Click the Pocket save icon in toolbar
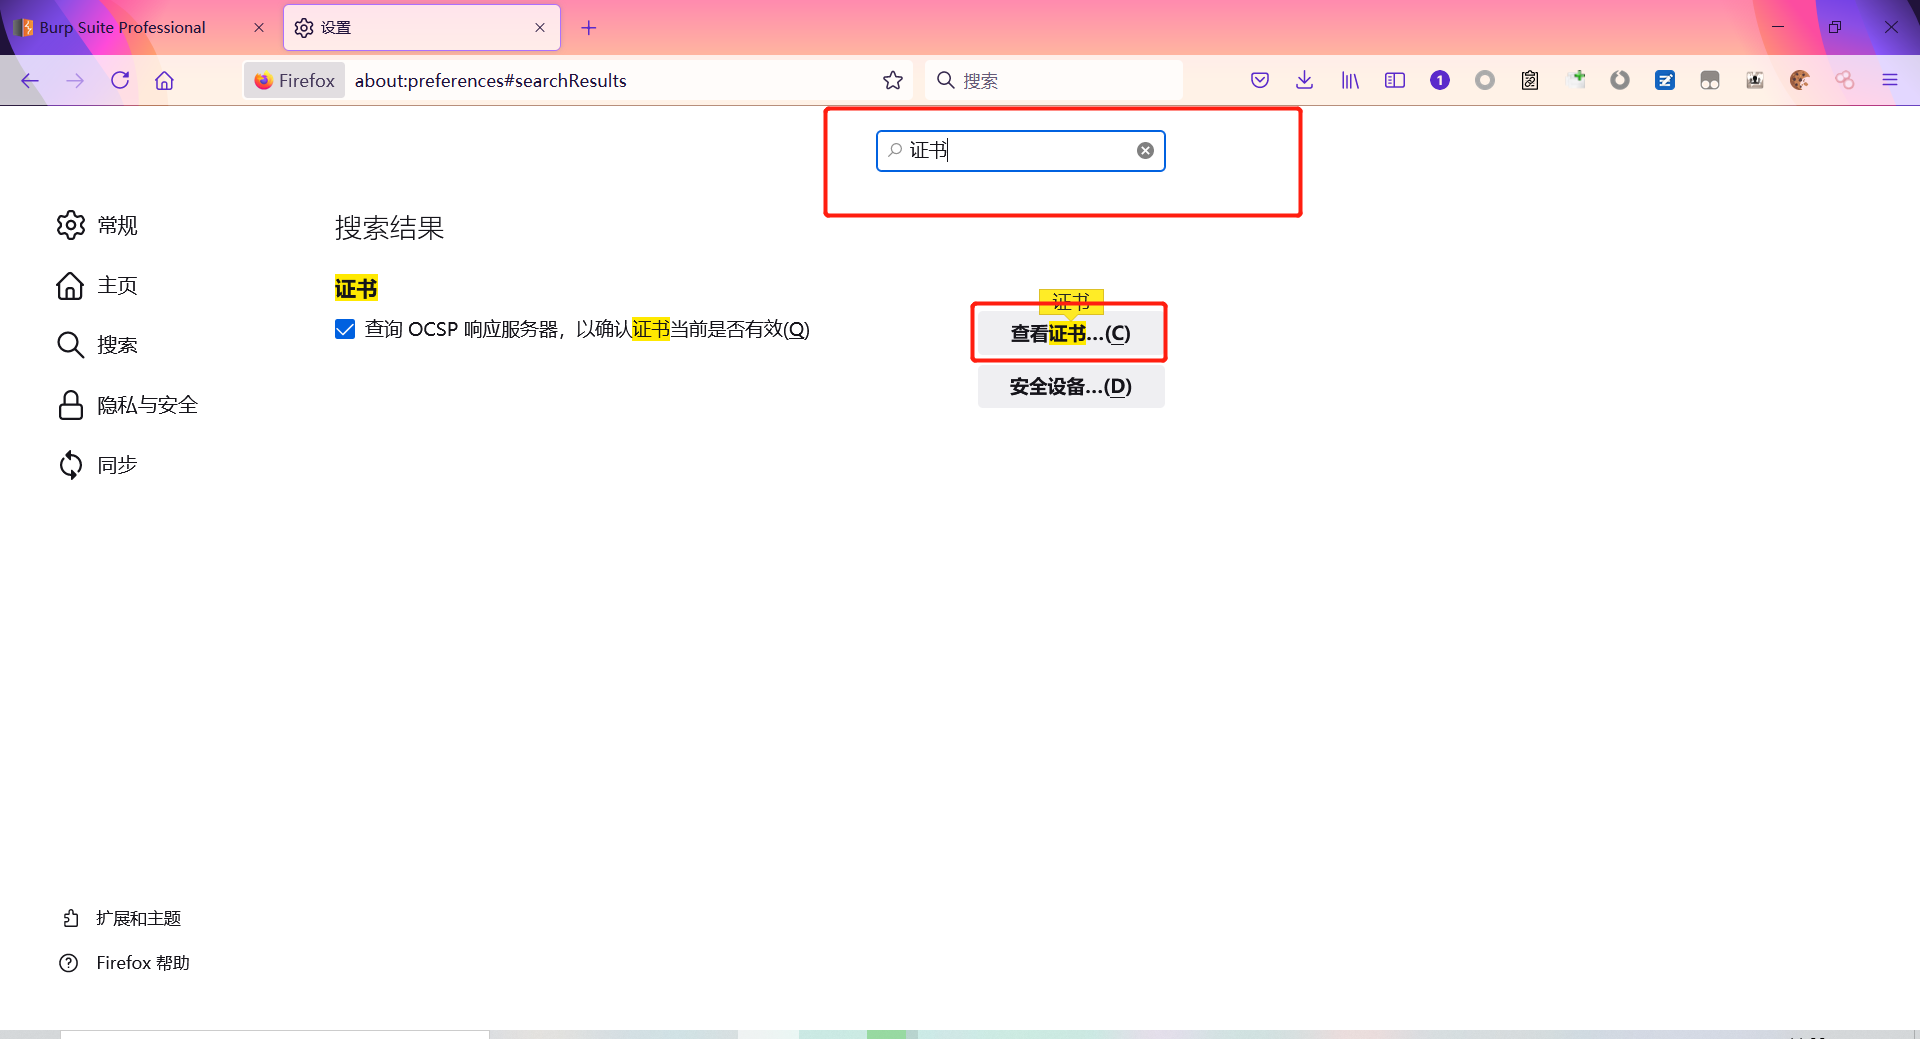This screenshot has height=1039, width=1920. coord(1260,80)
